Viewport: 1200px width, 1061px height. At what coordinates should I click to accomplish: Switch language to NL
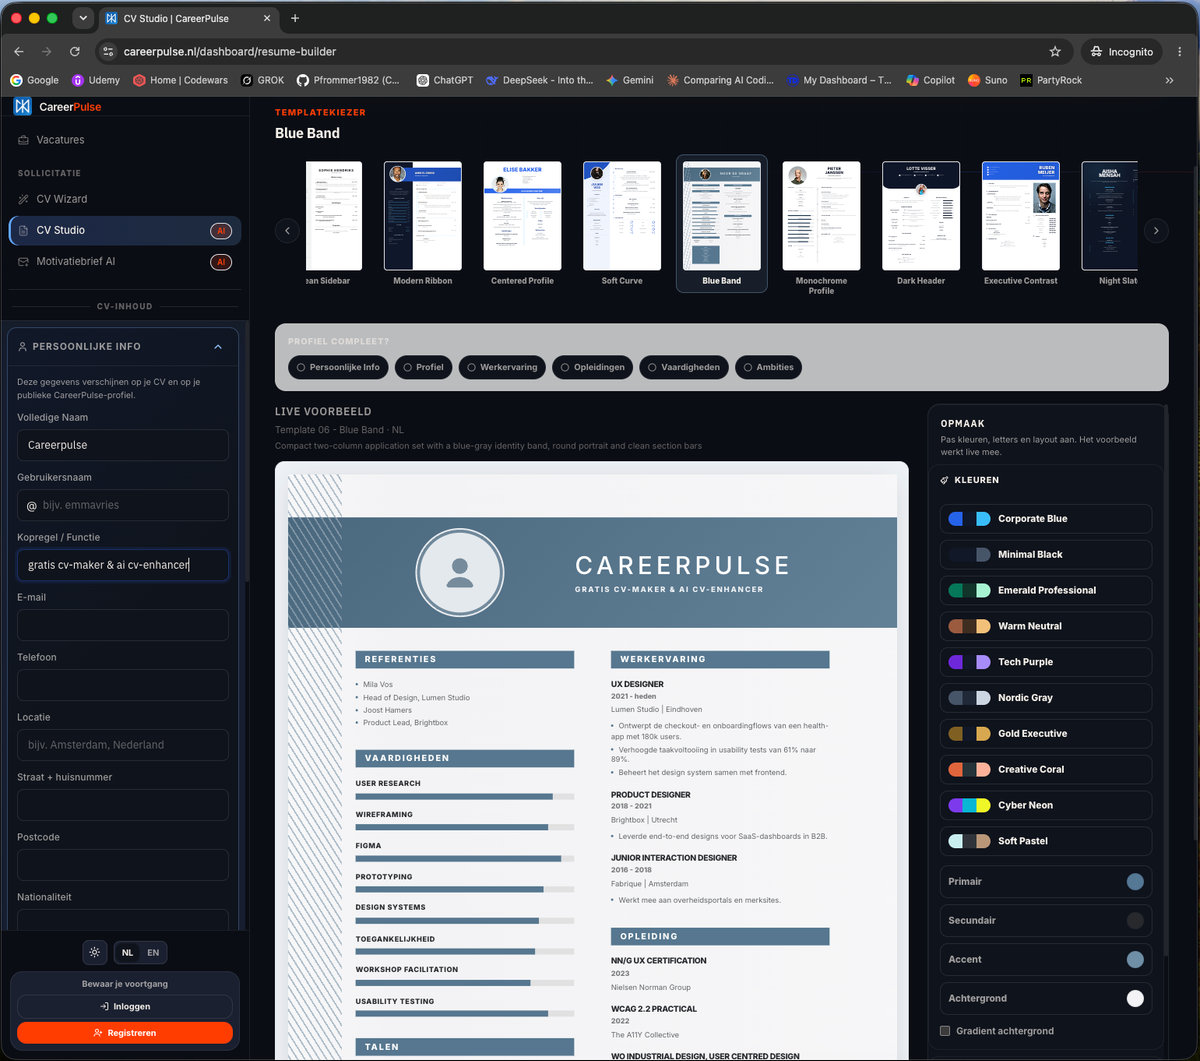point(128,953)
